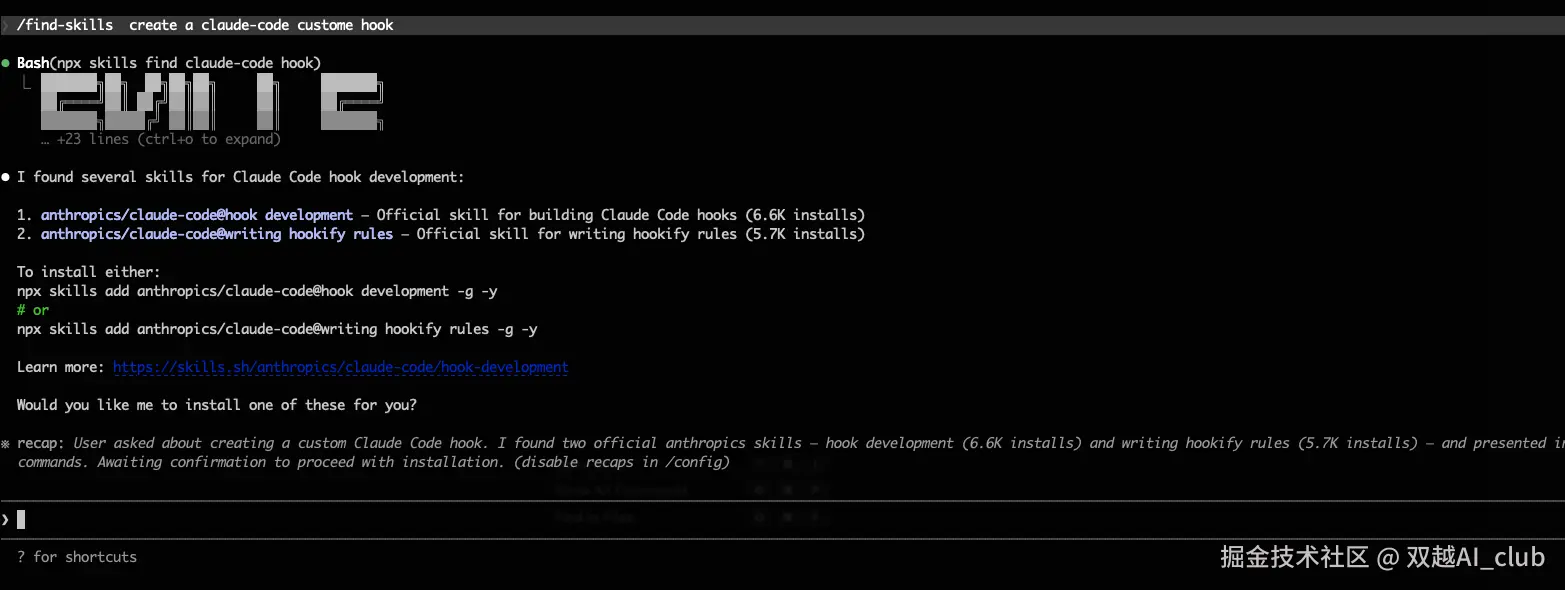Viewport: 1565px width, 590px height.
Task: Click the 'I found several skills' message line
Action: [241, 177]
